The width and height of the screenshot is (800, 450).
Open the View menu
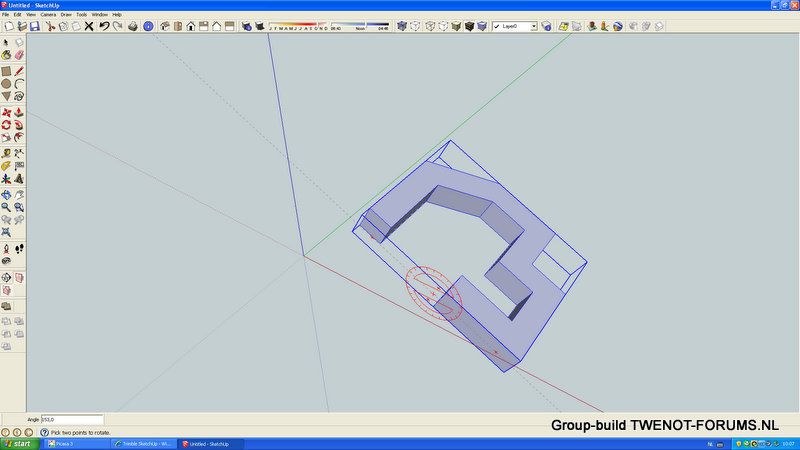pos(31,15)
